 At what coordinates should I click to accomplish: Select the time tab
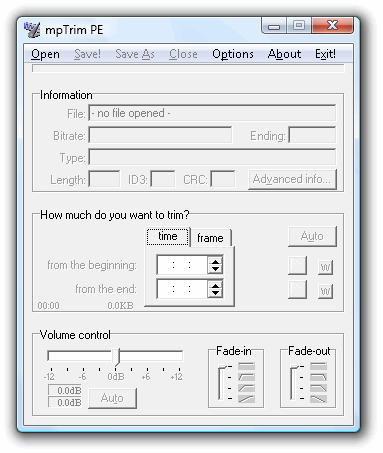coord(168,236)
